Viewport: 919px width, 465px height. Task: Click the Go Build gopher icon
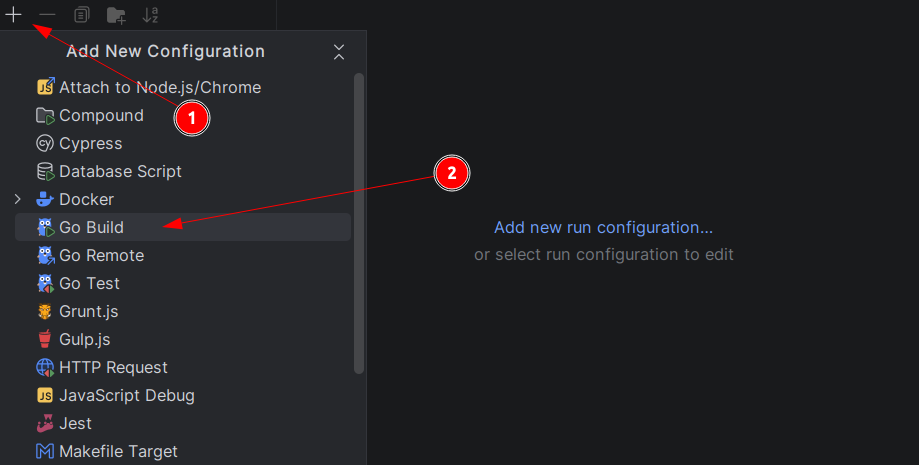tap(45, 228)
